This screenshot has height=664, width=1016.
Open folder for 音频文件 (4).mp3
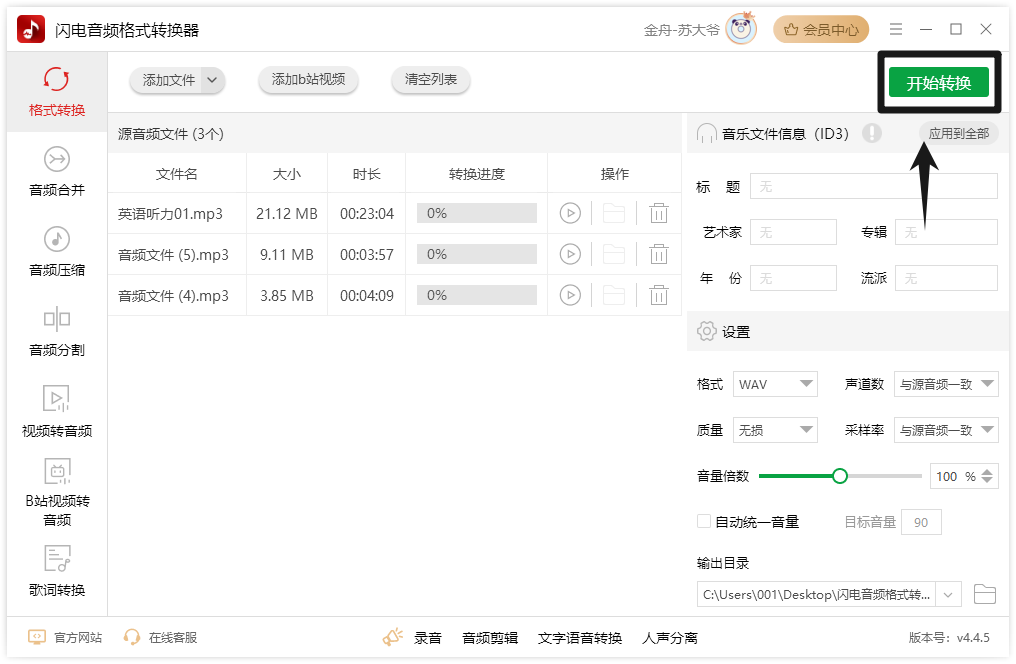pyautogui.click(x=614, y=295)
